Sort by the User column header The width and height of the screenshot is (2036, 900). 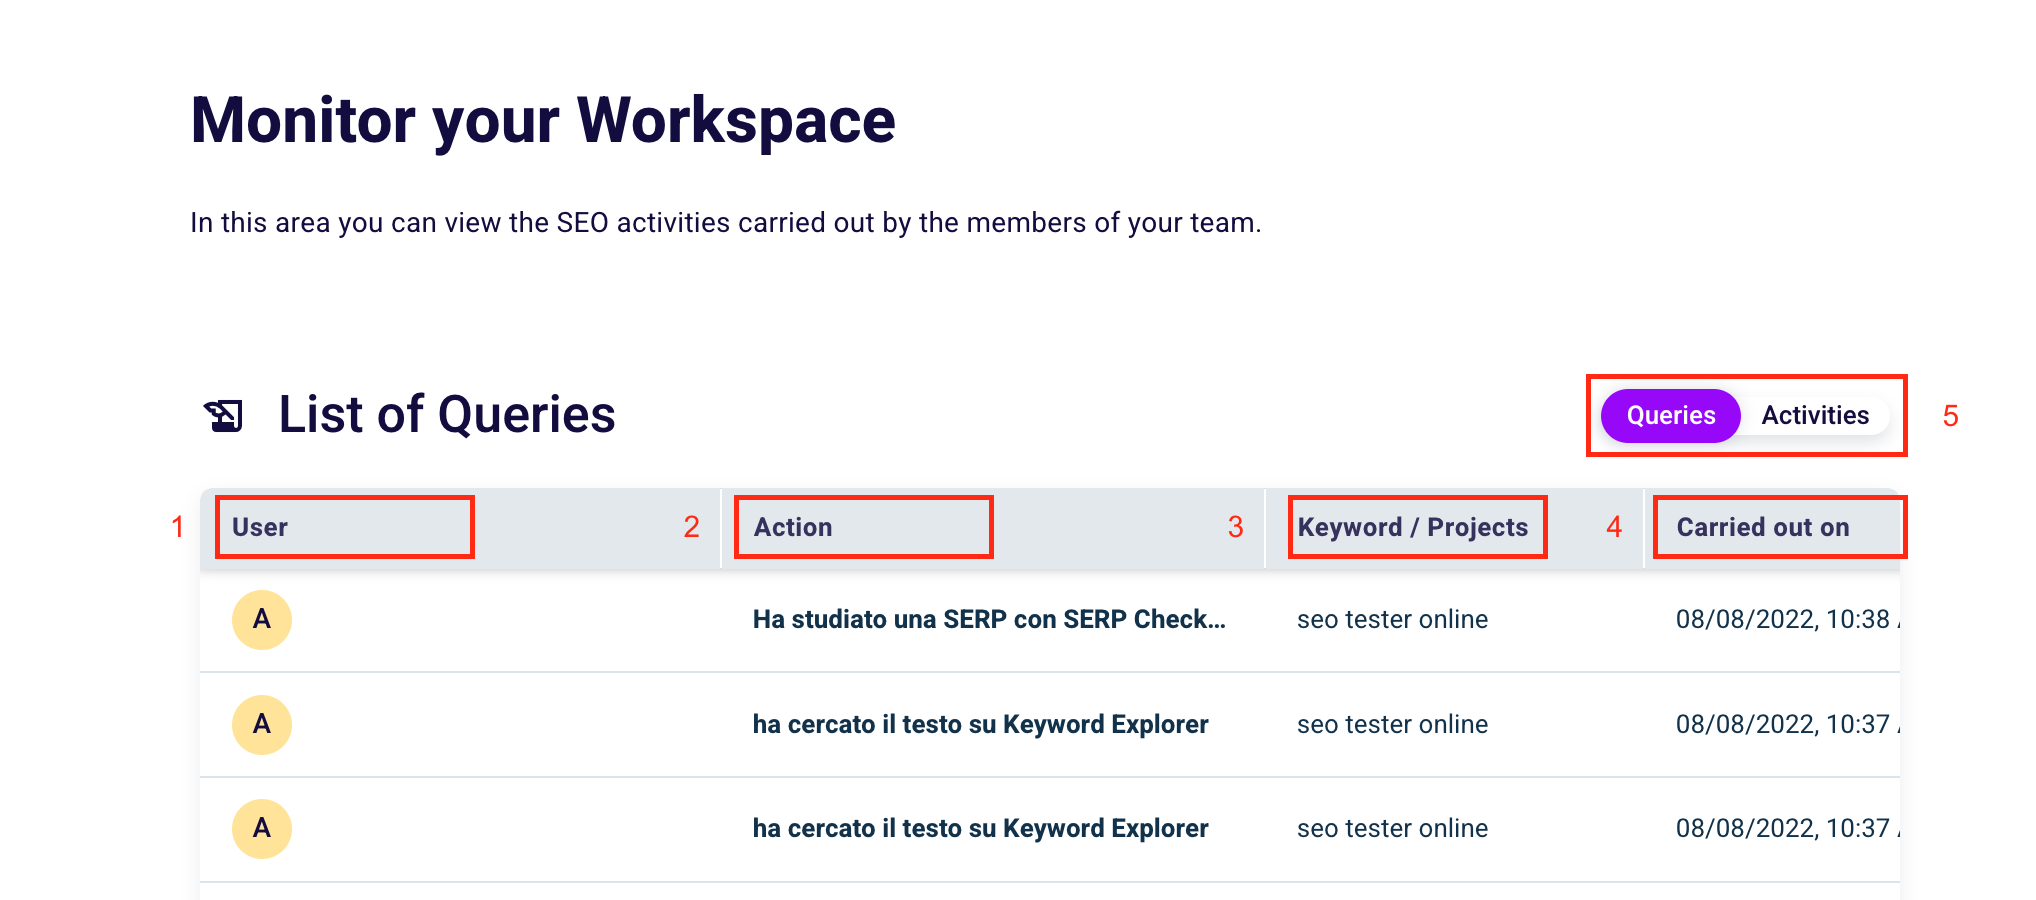click(x=260, y=527)
